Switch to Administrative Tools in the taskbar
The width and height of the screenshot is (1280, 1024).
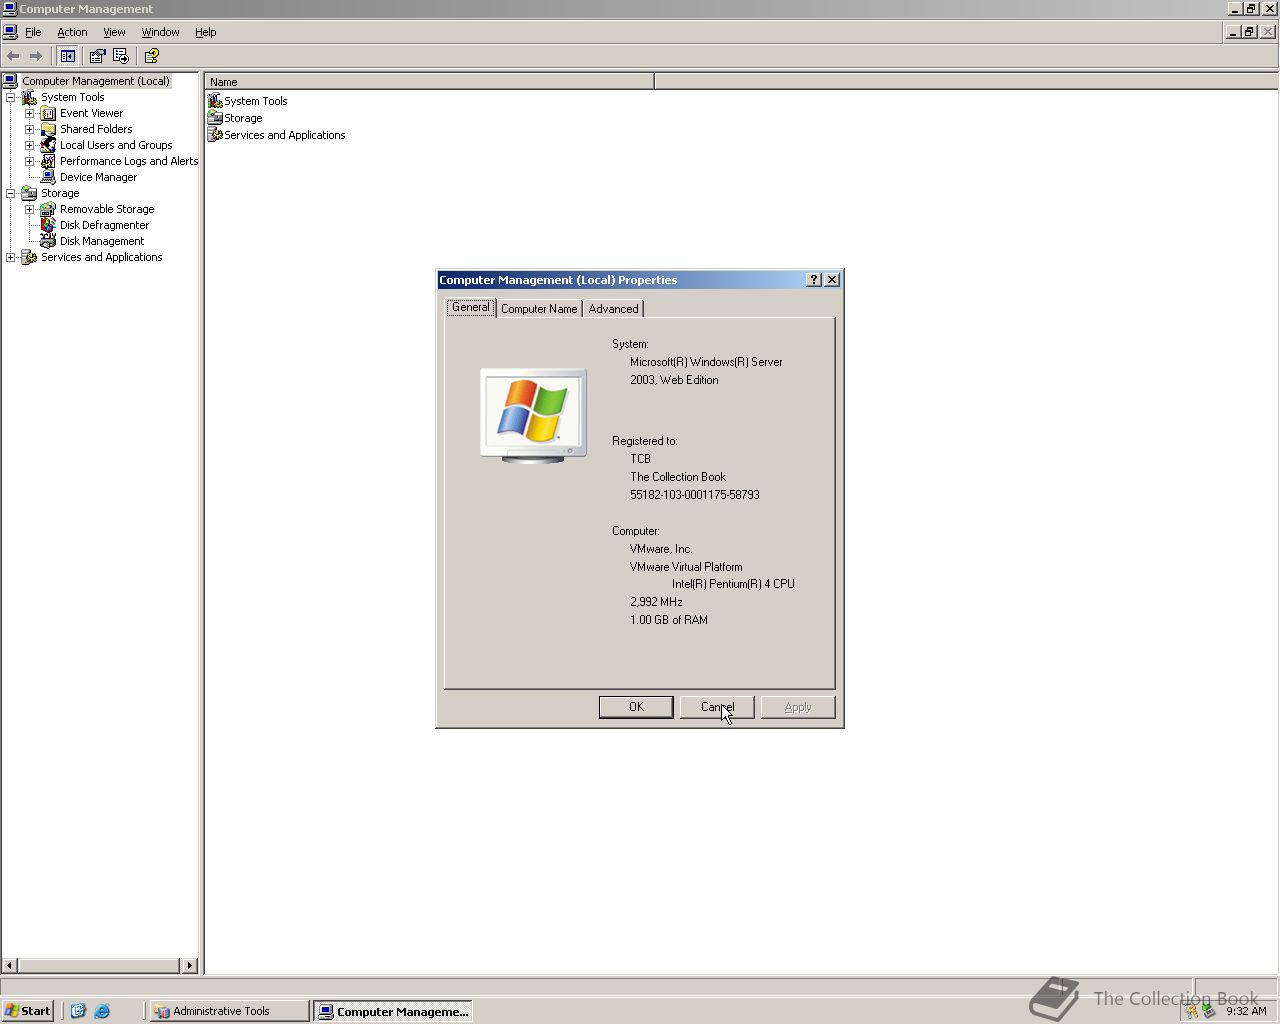coord(229,1011)
